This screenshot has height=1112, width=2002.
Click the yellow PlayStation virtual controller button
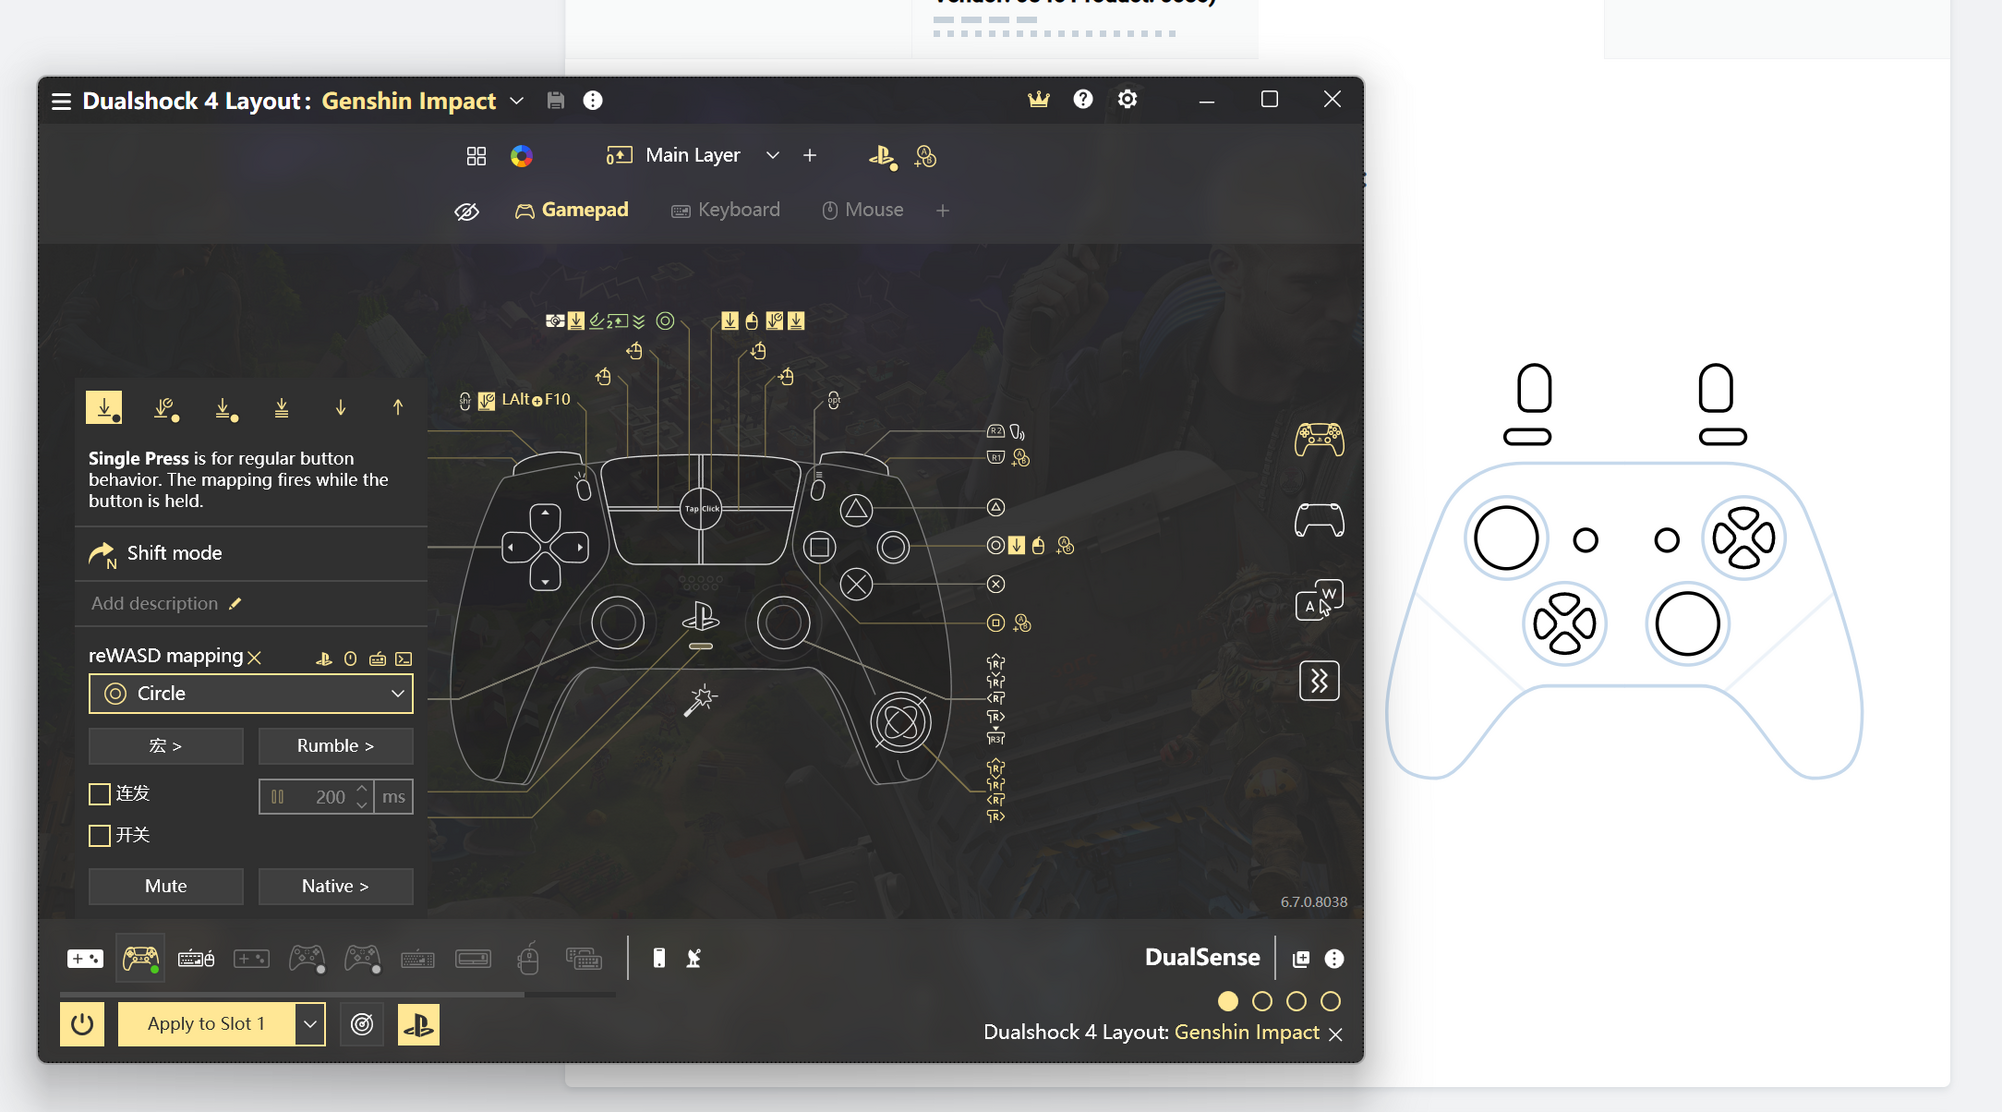(x=419, y=1024)
